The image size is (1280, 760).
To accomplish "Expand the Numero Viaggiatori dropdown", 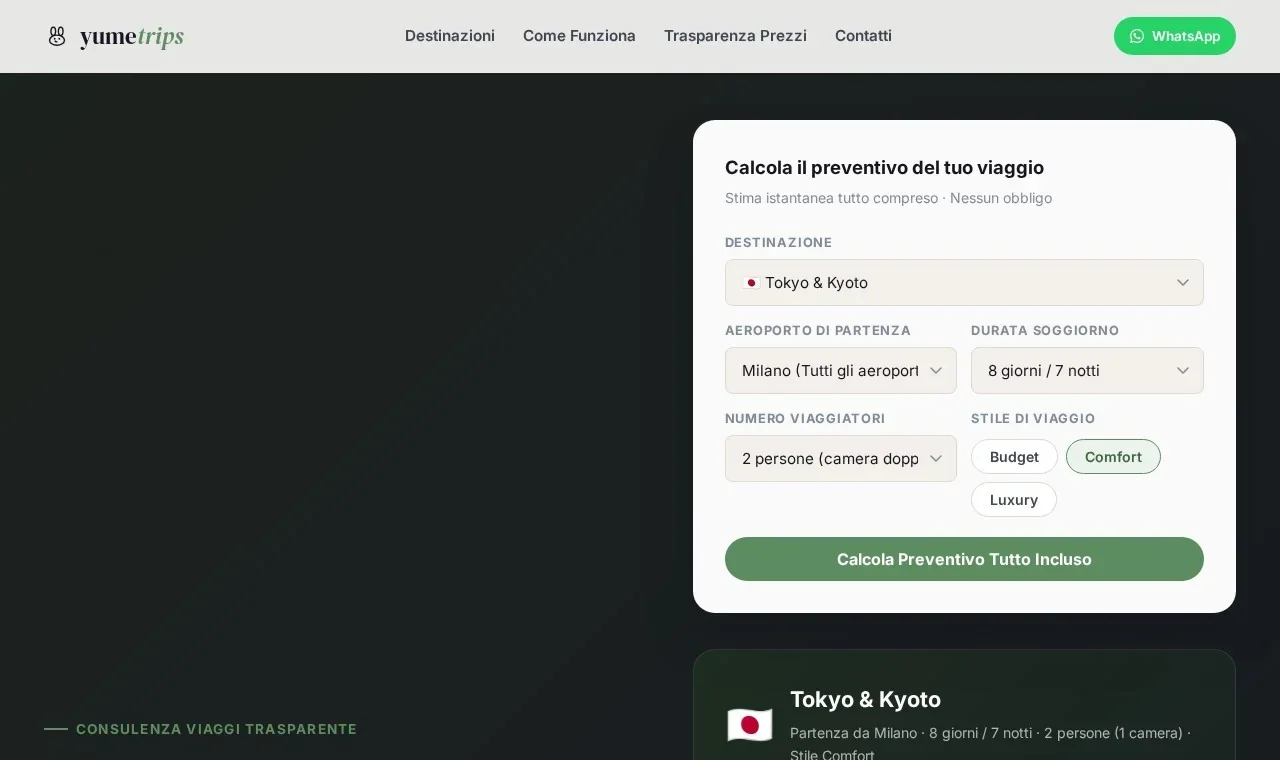I will (x=841, y=459).
